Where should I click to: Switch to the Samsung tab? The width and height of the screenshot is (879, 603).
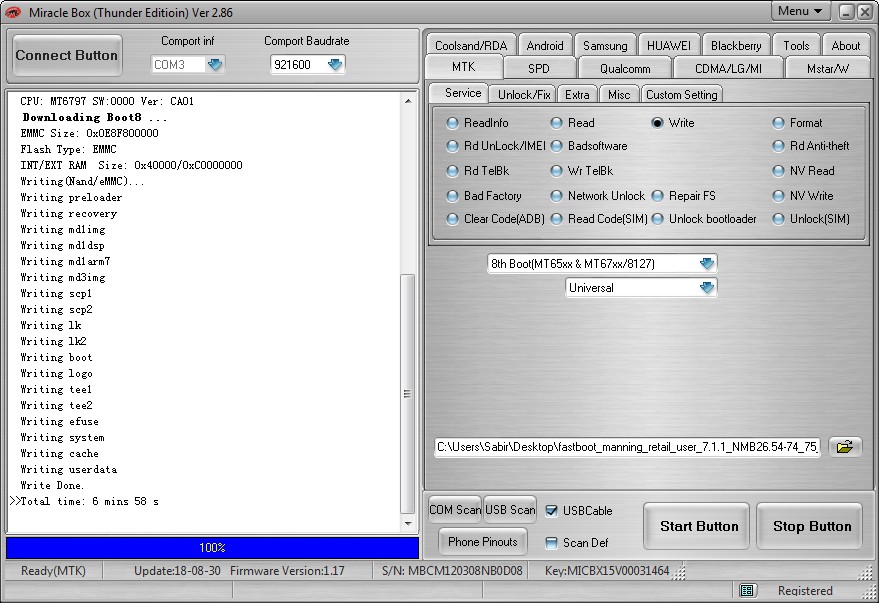coord(605,45)
